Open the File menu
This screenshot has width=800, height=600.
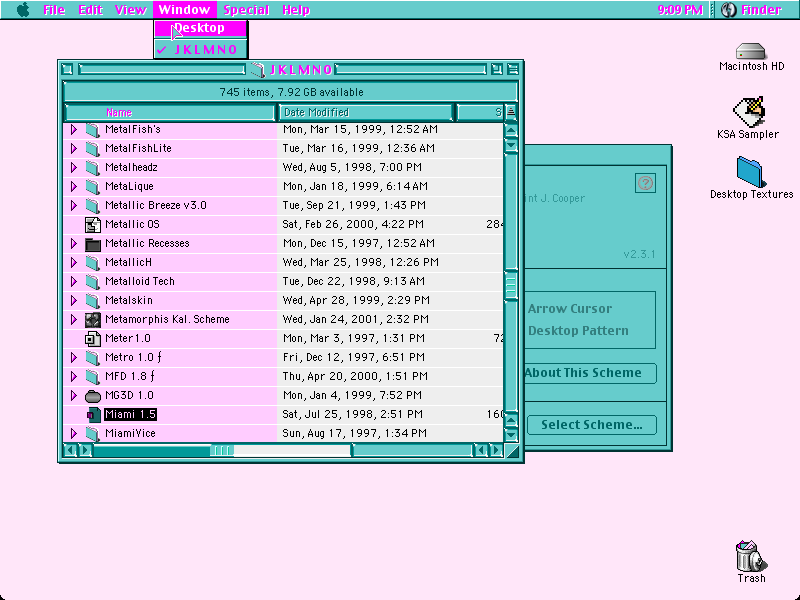(54, 10)
